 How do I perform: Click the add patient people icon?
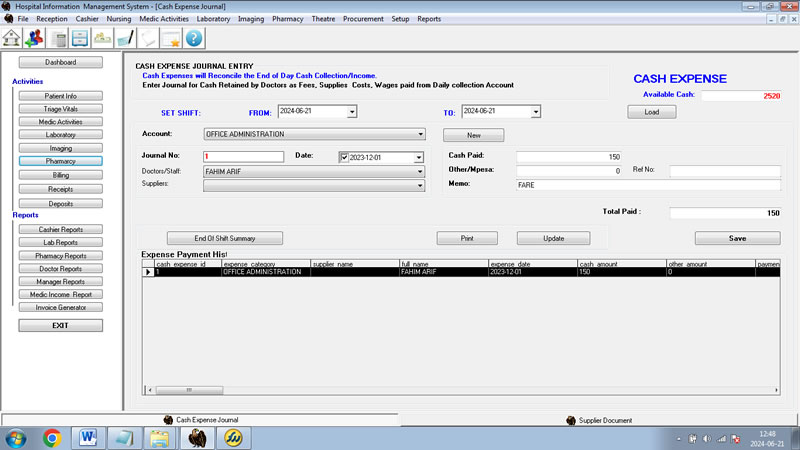click(x=35, y=37)
